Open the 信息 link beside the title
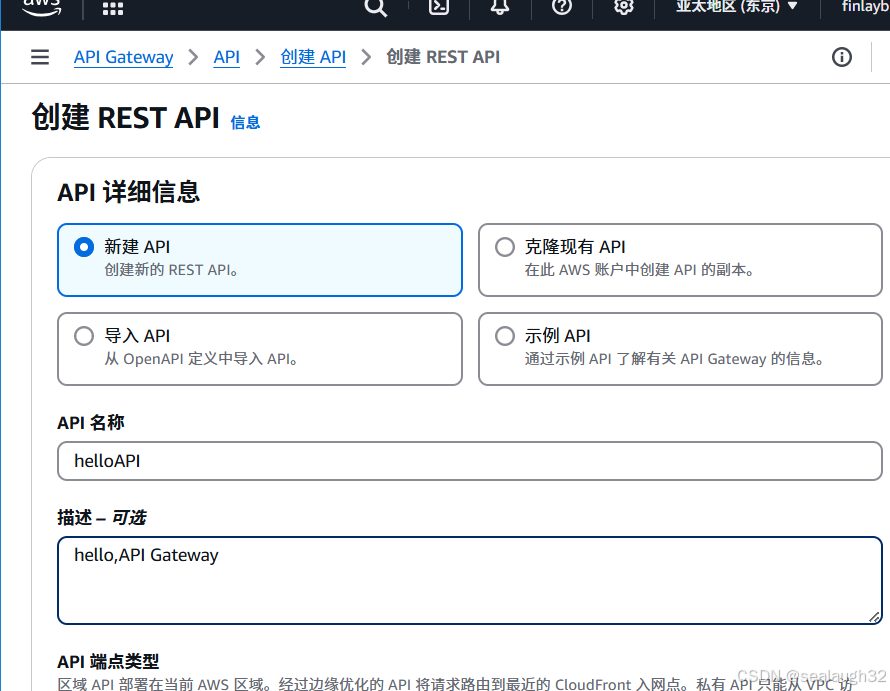 [x=245, y=122]
